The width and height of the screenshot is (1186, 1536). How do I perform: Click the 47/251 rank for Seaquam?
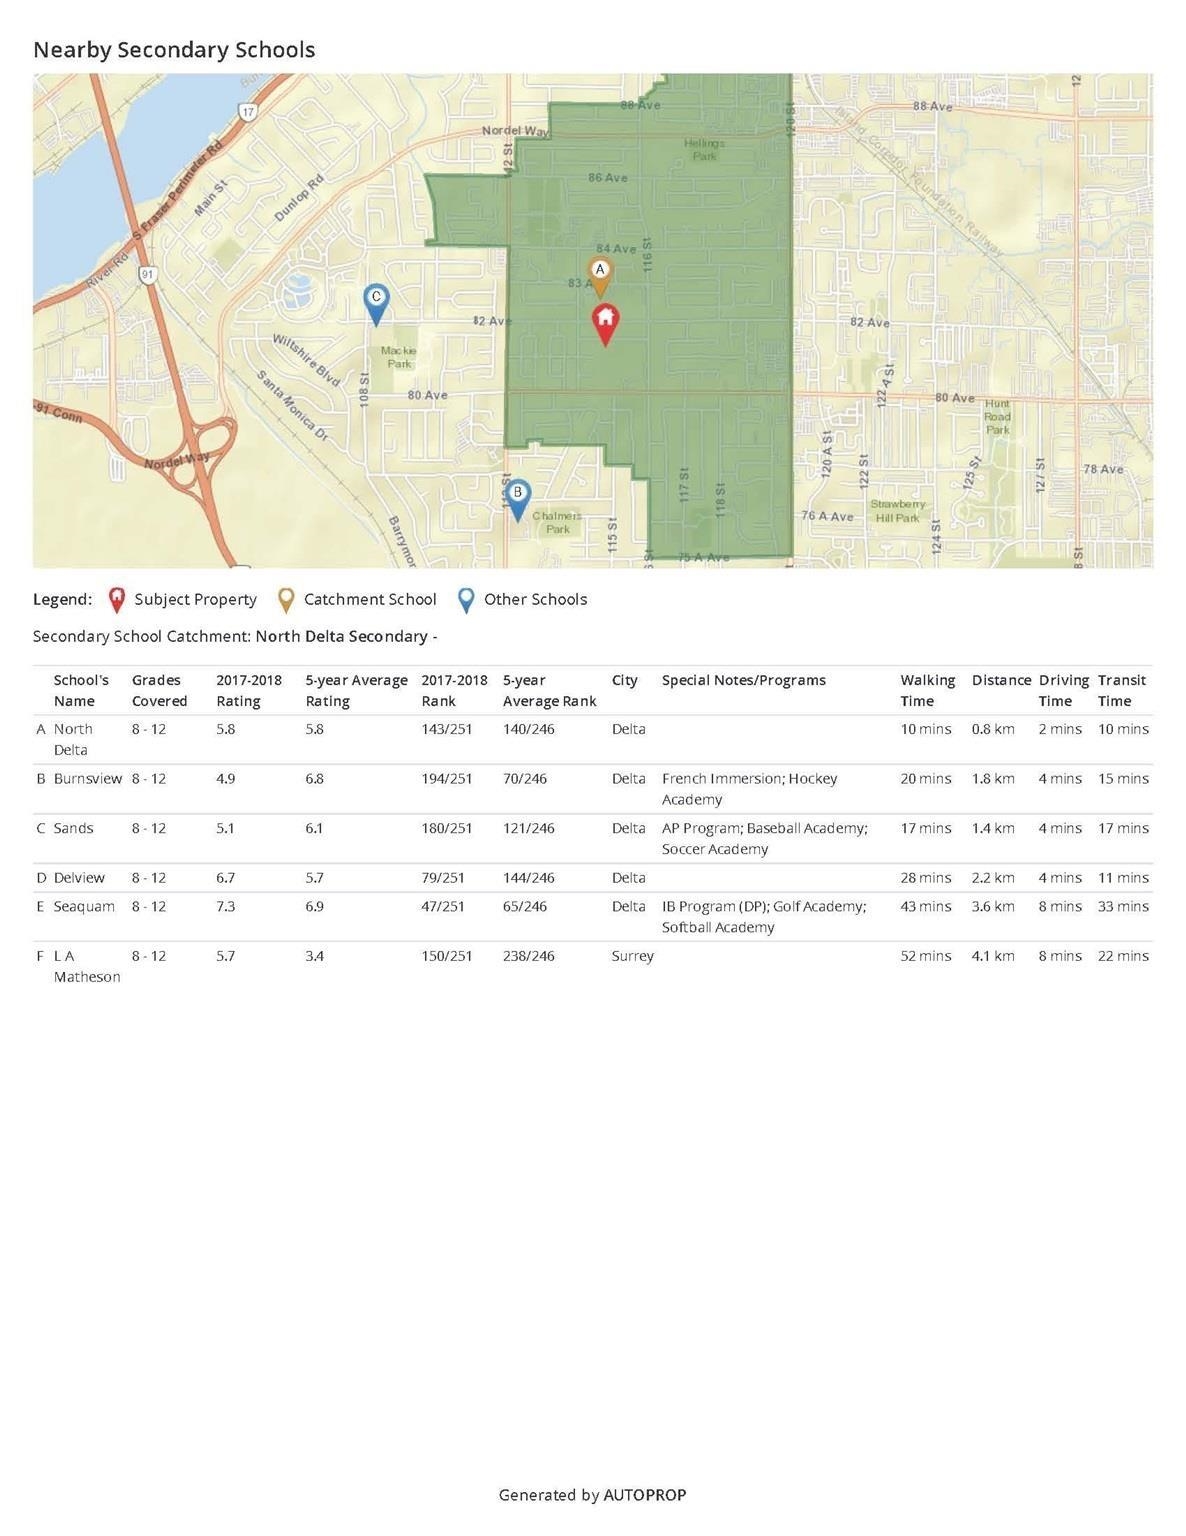point(443,906)
